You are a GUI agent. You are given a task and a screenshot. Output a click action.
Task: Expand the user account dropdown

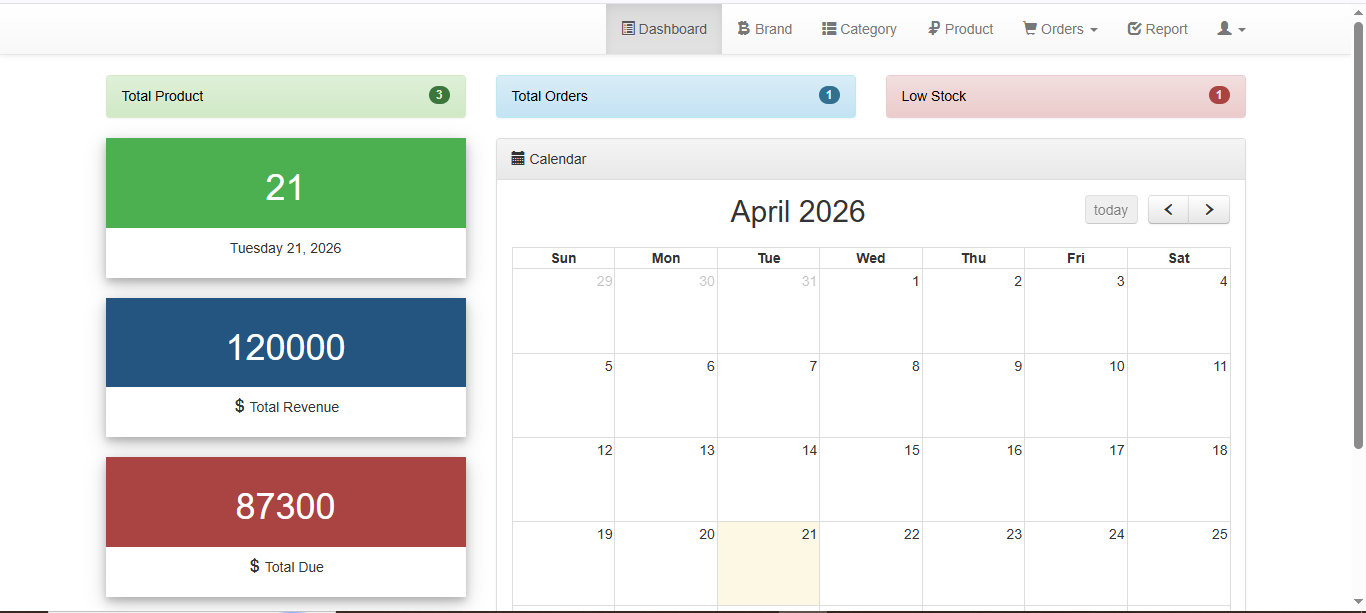[1231, 29]
